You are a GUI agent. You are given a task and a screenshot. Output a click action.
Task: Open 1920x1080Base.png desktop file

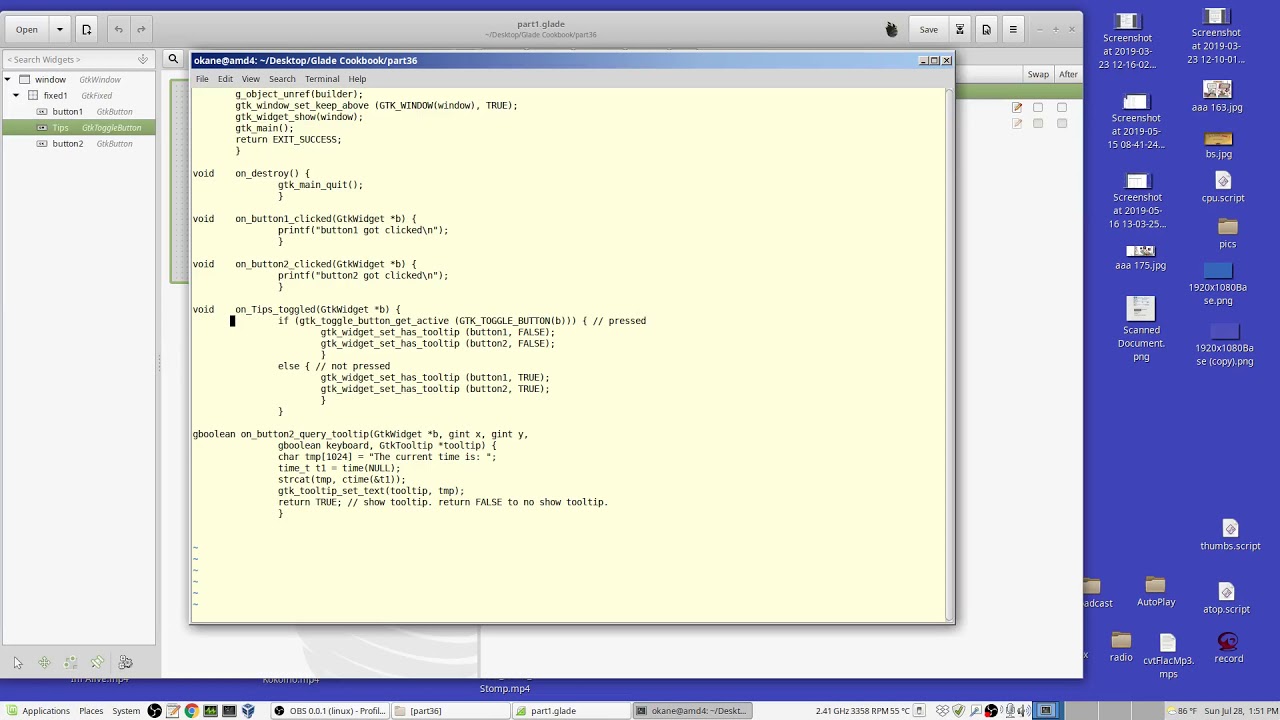[x=1218, y=284]
